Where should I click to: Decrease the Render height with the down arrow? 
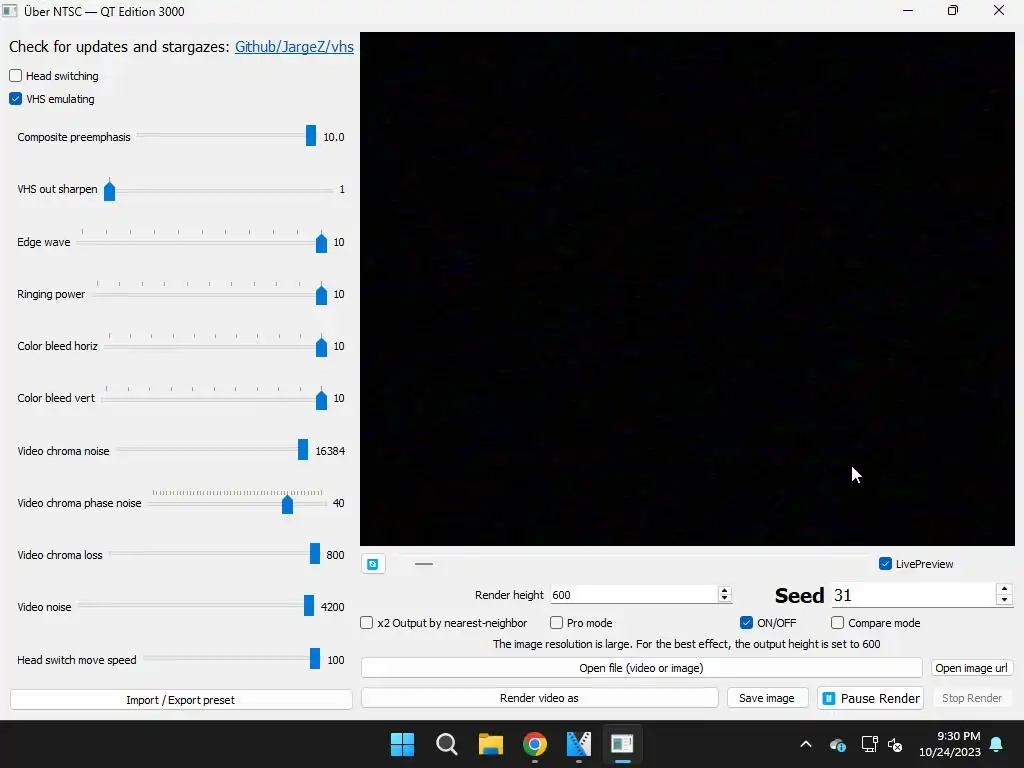click(724, 599)
